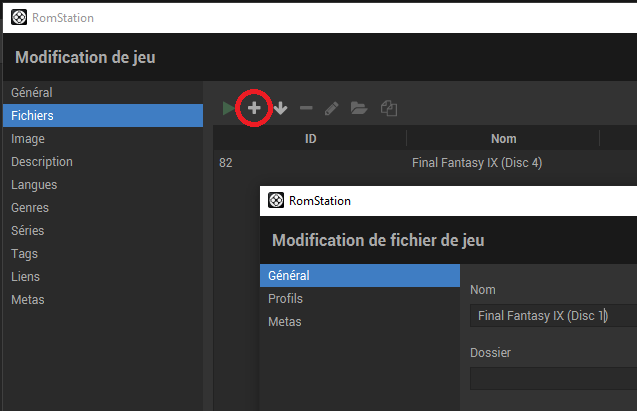Add a new file with the plus icon
Viewport: 637px width, 411px height.
tap(254, 108)
